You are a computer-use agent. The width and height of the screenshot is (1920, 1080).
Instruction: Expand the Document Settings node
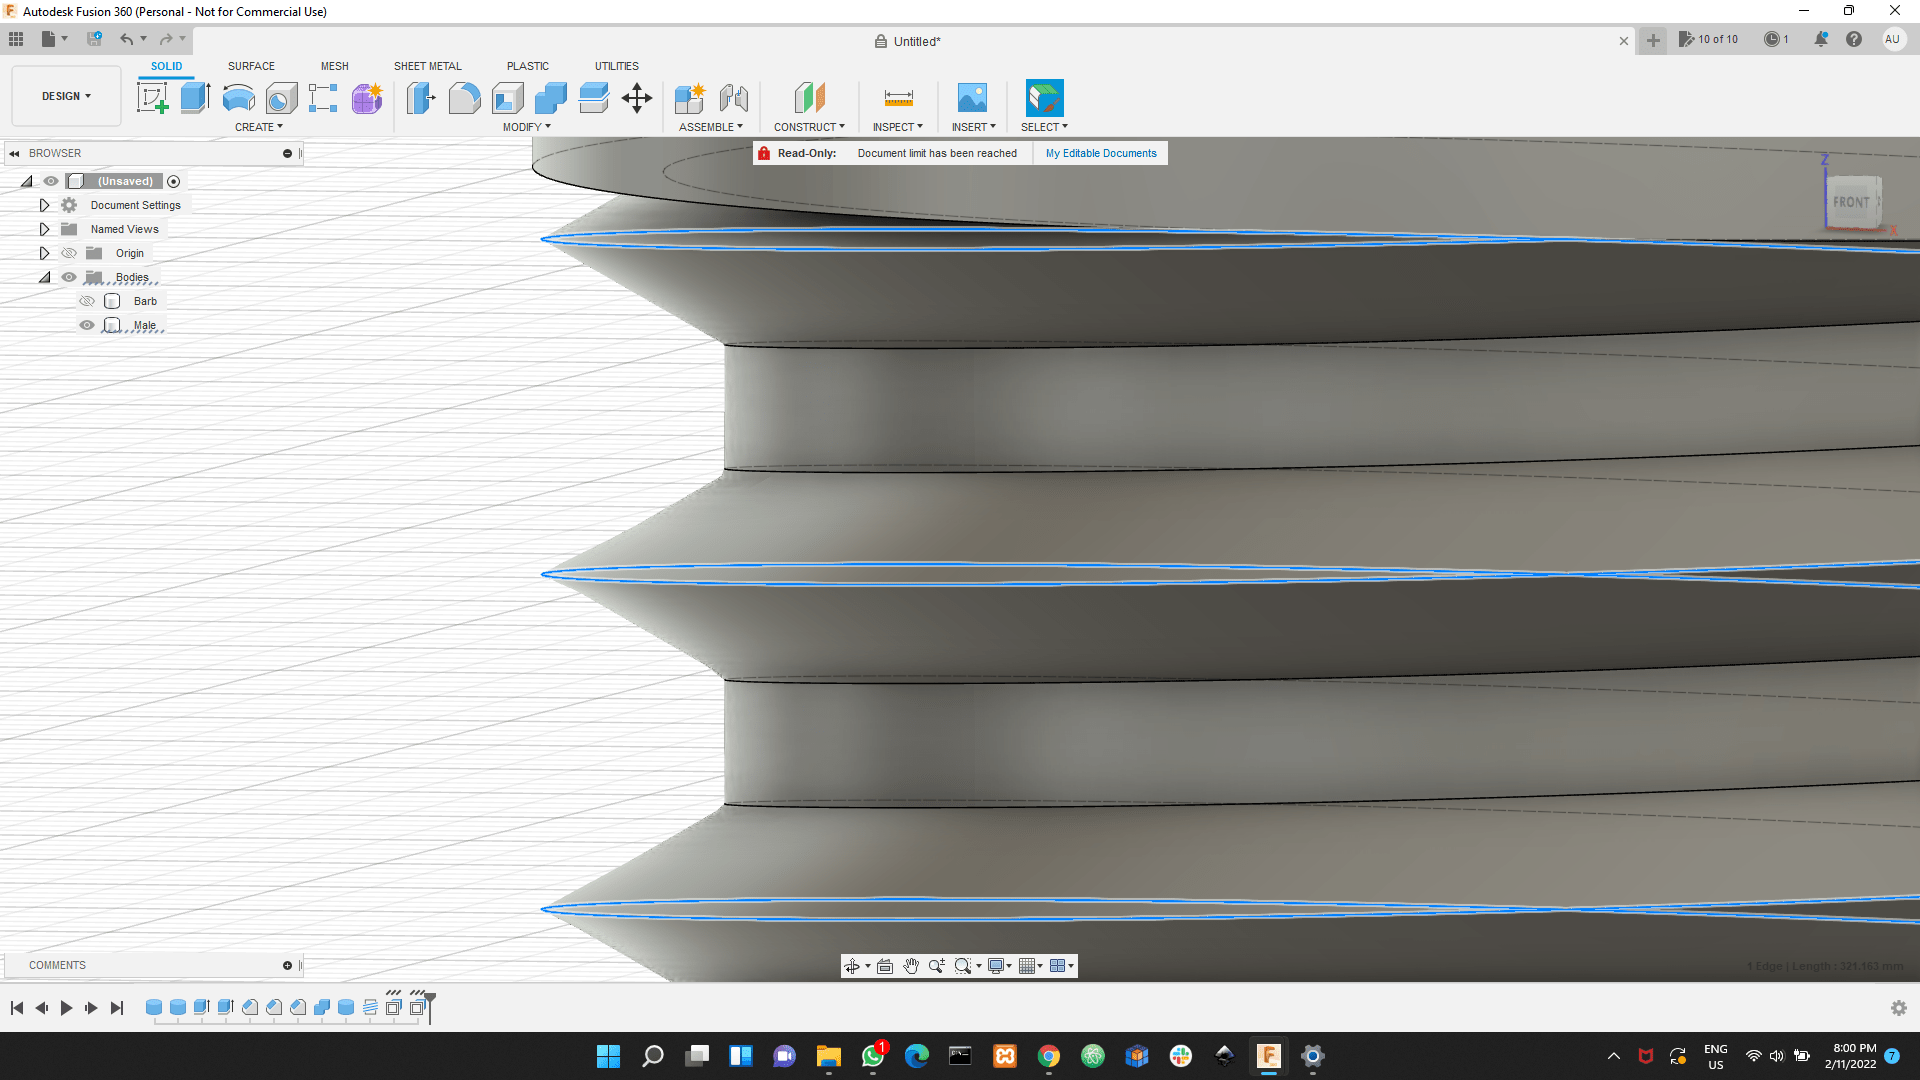coord(44,205)
